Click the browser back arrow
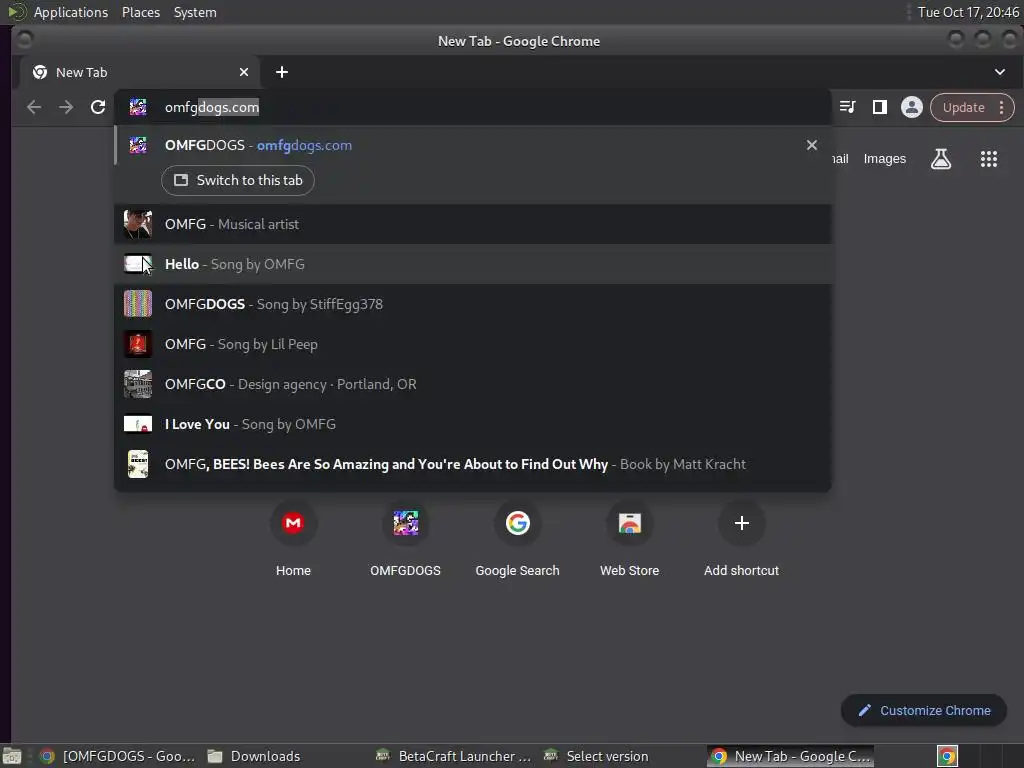The width and height of the screenshot is (1024, 768). click(x=34, y=107)
